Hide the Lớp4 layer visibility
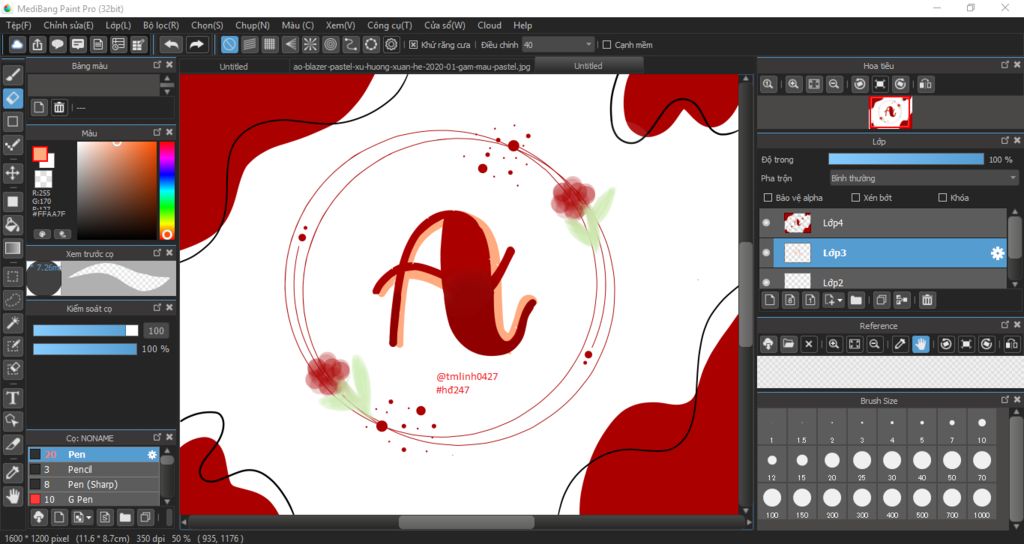The width and height of the screenshot is (1024, 544). 766,223
